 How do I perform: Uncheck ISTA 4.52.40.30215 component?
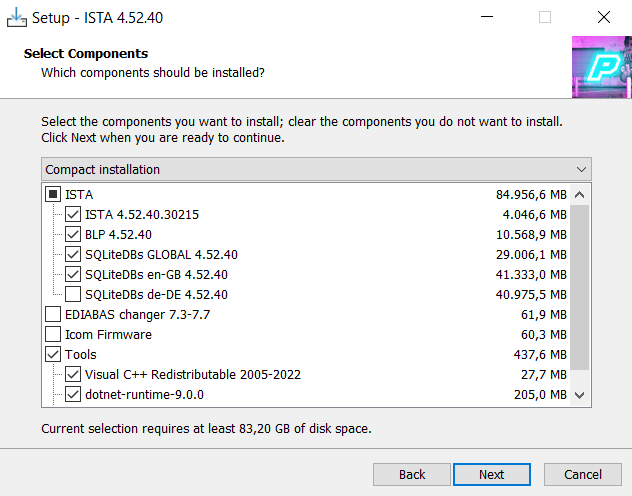pyautogui.click(x=73, y=214)
